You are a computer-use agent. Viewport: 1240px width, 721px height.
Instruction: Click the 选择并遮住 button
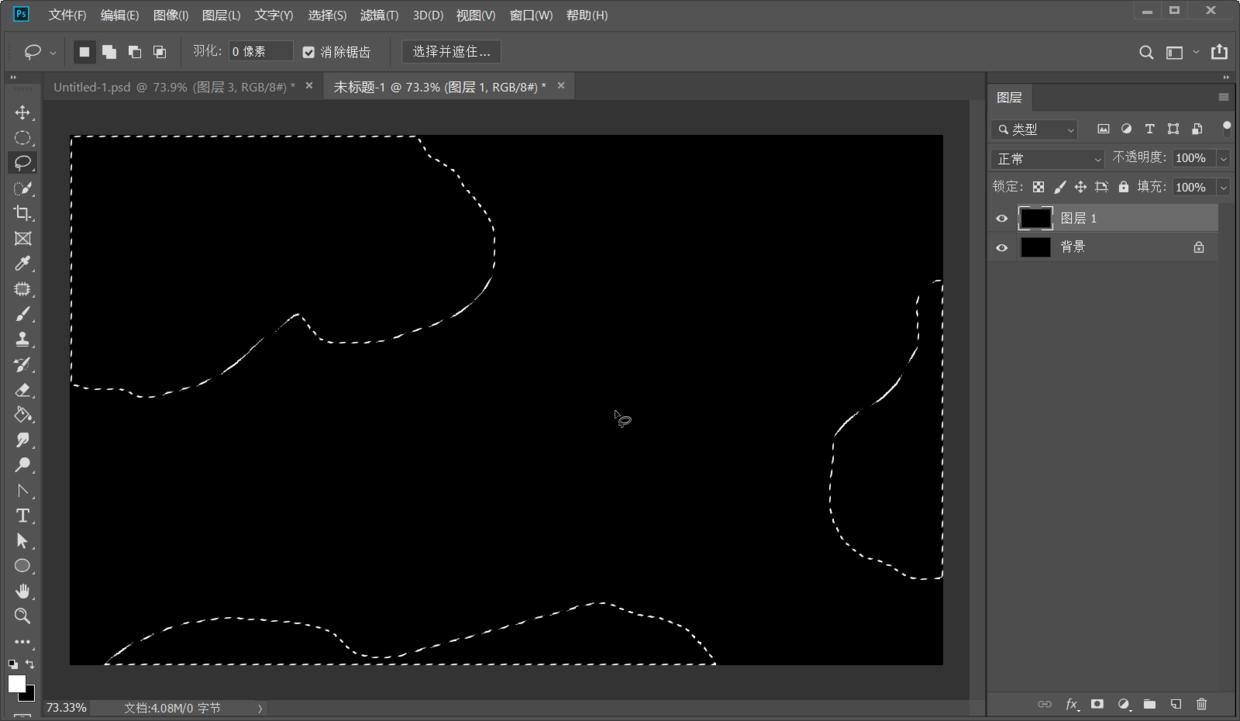point(451,52)
